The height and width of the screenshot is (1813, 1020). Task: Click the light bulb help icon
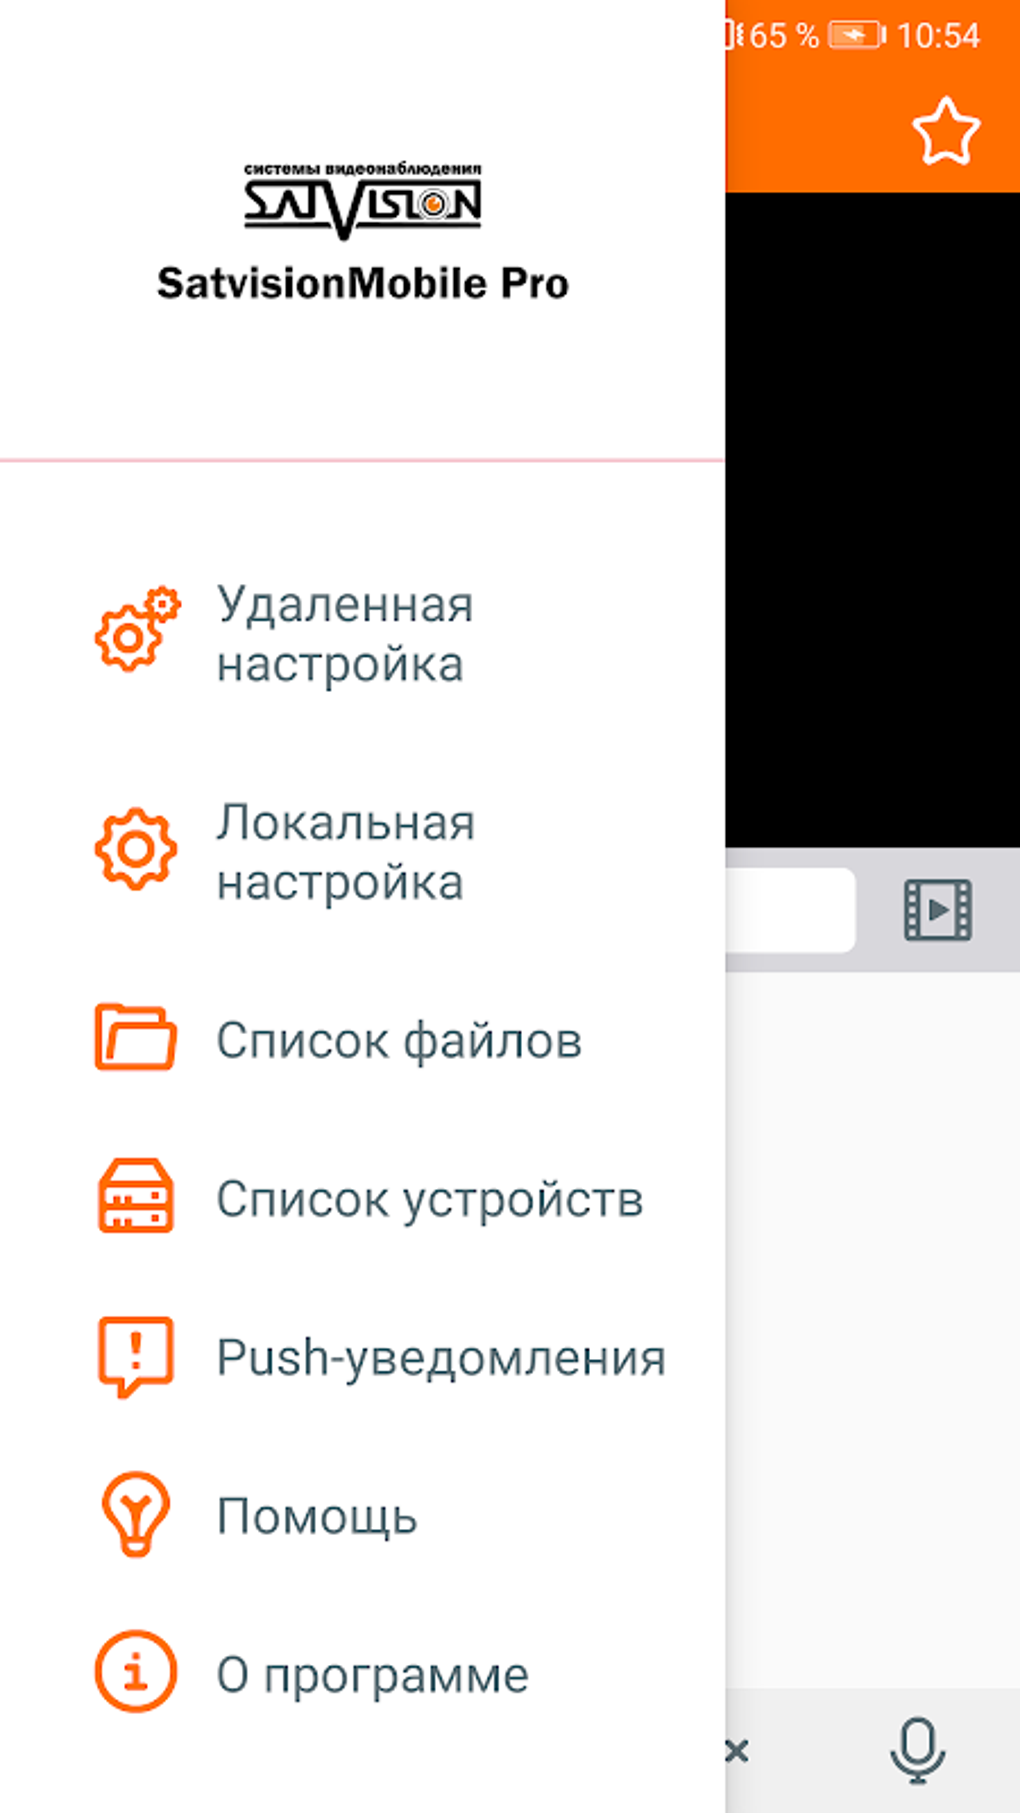136,1513
